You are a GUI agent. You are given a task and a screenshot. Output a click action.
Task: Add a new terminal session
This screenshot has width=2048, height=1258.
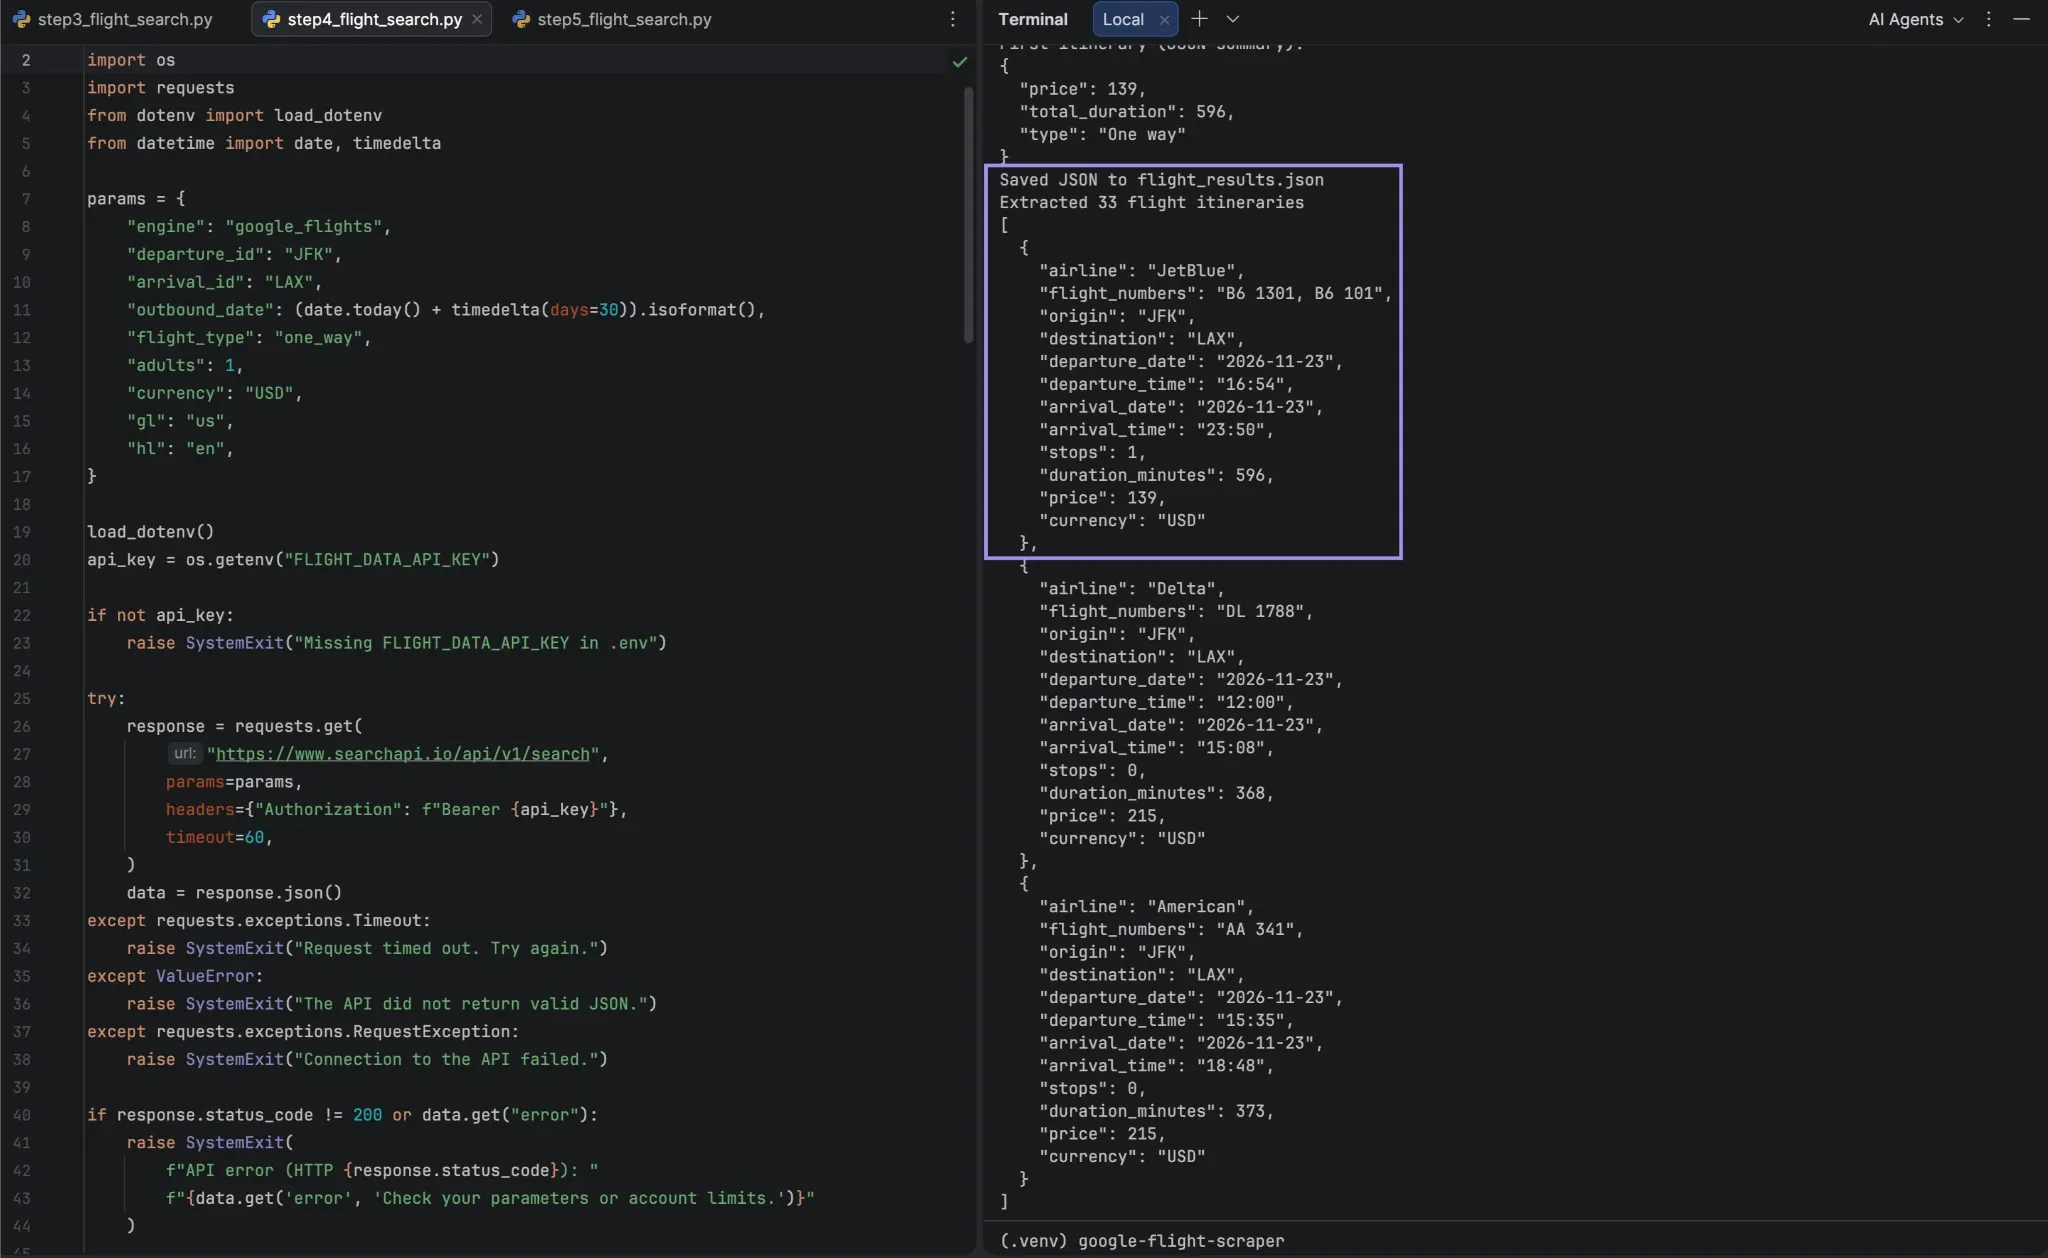[1199, 19]
